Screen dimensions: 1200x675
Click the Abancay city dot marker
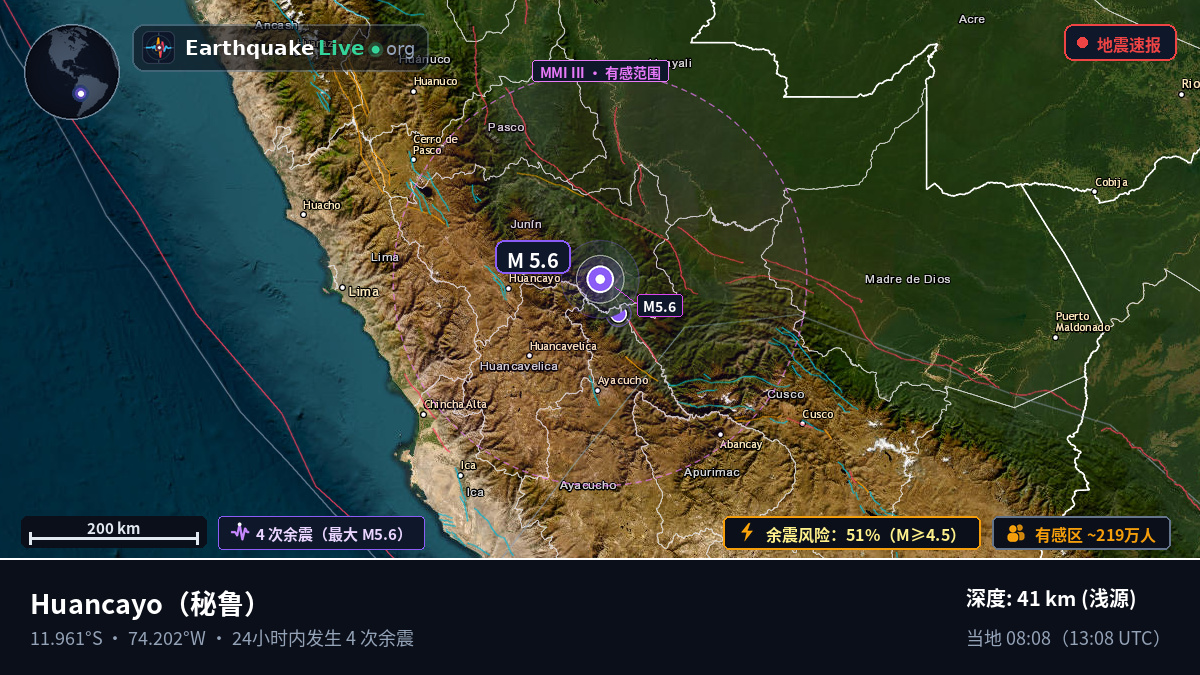pos(720,434)
